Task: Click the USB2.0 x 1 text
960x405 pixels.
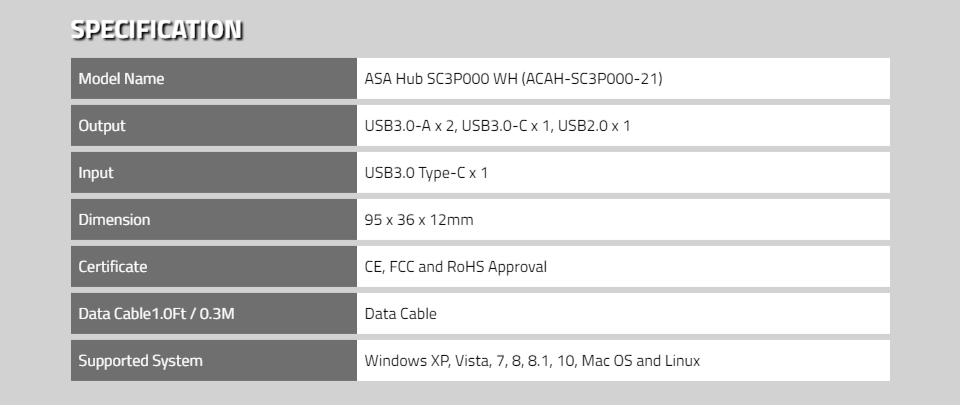Action: click(594, 125)
